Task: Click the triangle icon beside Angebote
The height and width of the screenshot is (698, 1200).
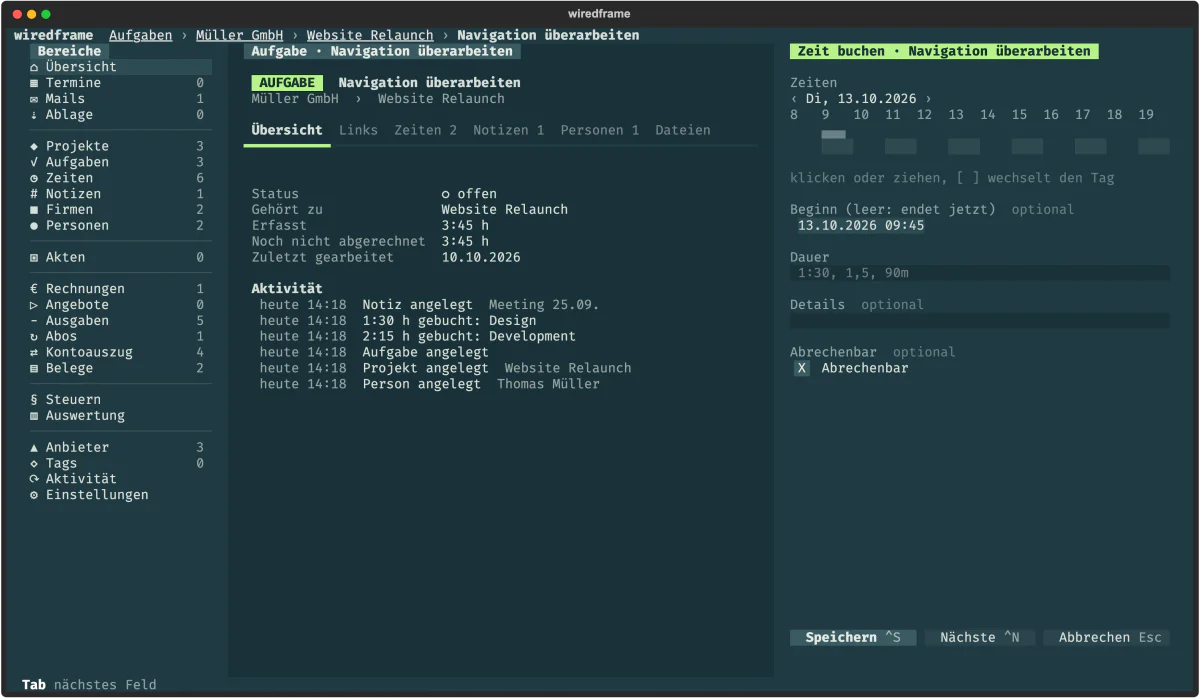Action: 34,305
